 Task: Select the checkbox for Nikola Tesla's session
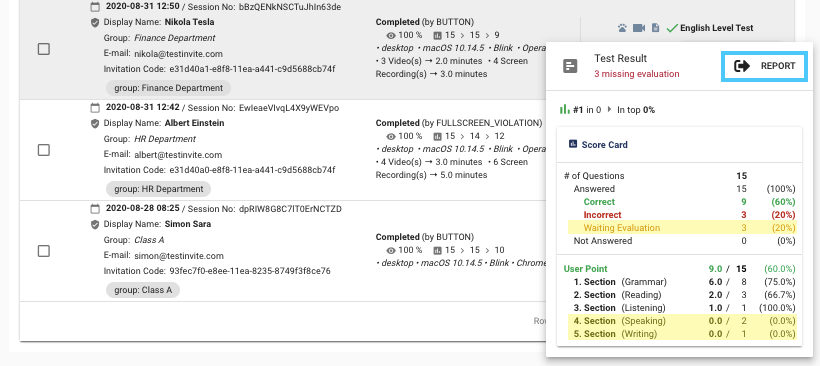[44, 49]
